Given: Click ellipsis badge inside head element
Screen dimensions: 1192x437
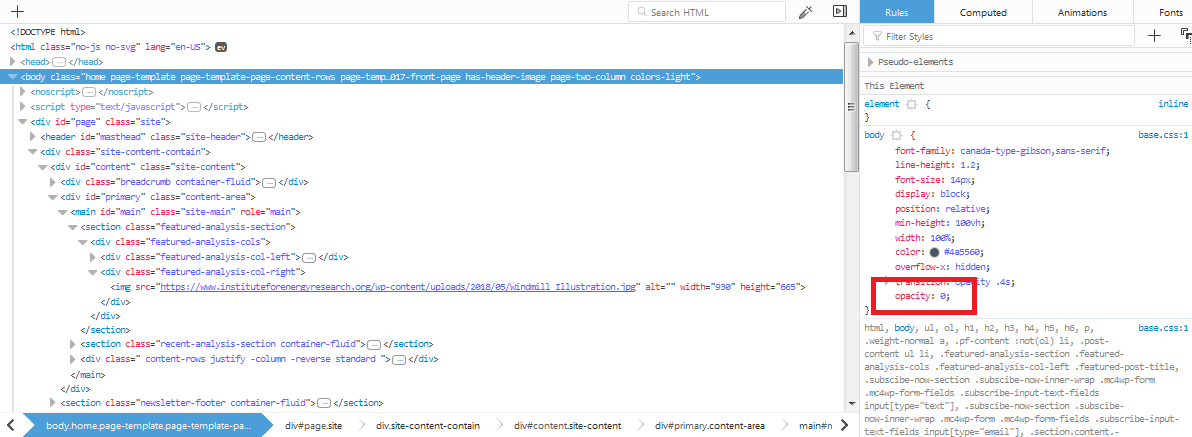Looking at the screenshot, I should pos(59,62).
